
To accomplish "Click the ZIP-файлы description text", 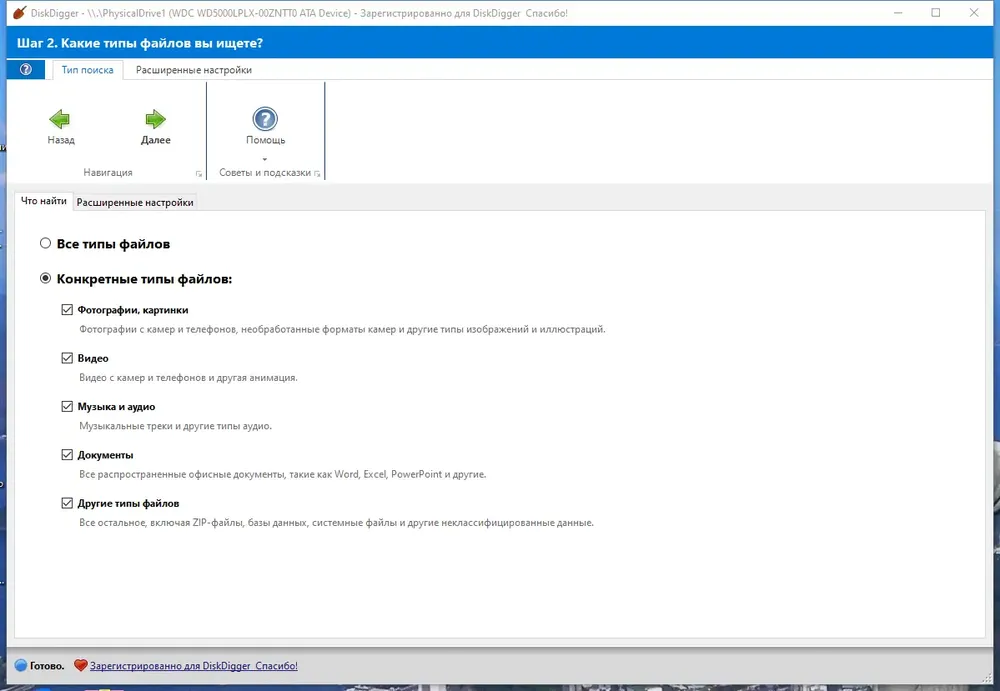I will 336,523.
